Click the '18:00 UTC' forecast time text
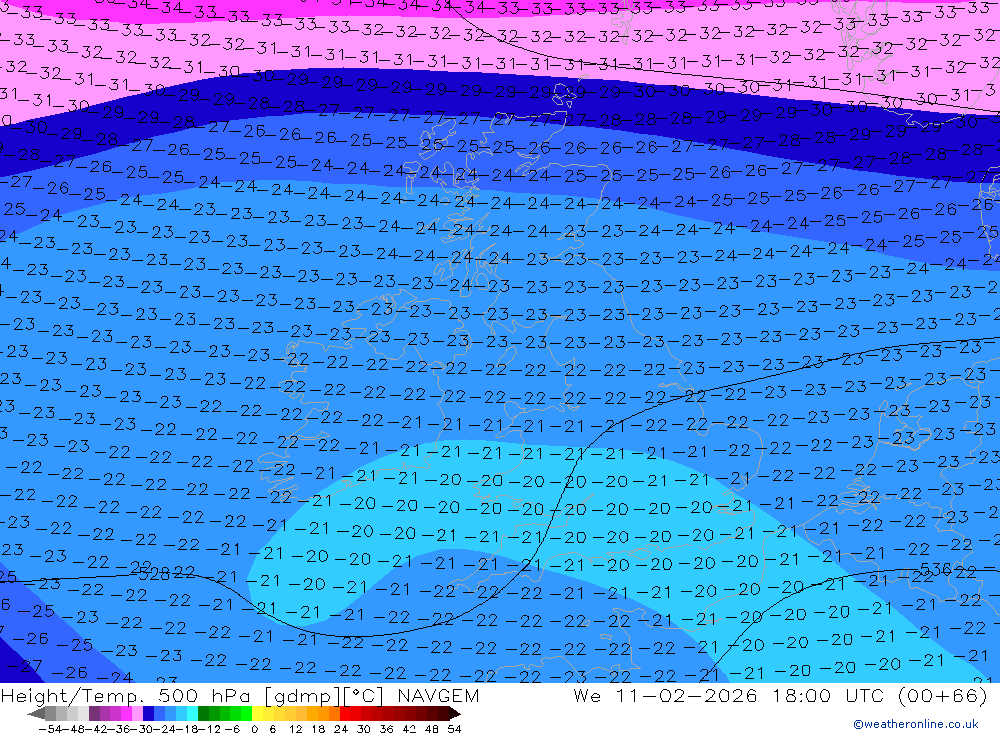Screen dimensions: 1000x733 coord(828,695)
